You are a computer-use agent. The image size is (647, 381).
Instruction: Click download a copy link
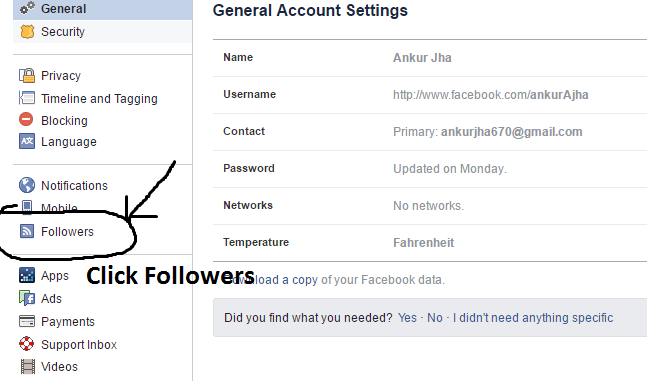click(x=272, y=279)
